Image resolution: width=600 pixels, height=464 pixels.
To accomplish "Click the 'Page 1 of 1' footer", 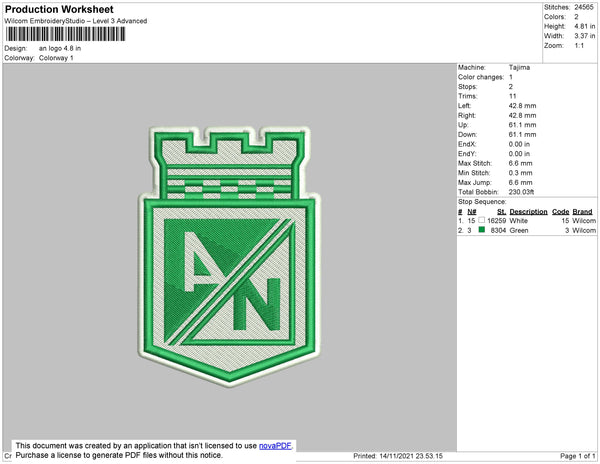I will [x=577, y=456].
